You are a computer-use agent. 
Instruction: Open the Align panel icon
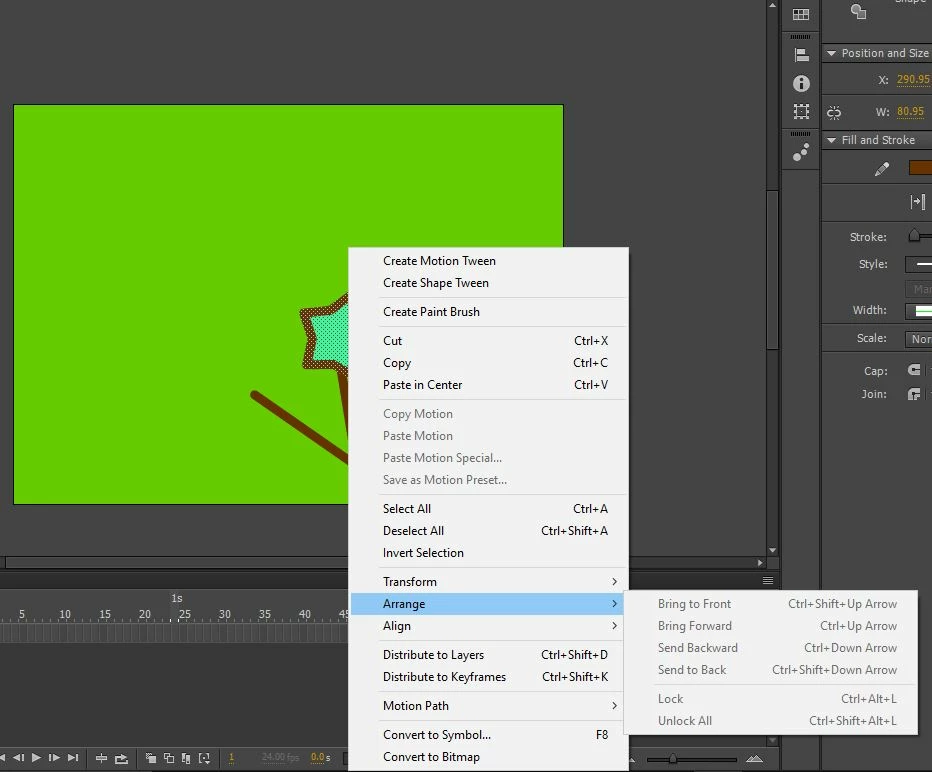(x=801, y=55)
